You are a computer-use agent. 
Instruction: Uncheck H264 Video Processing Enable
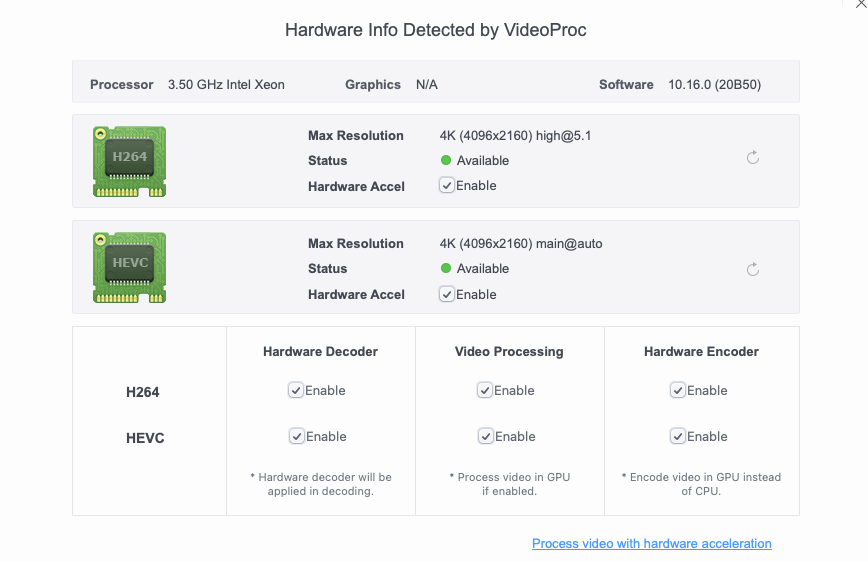point(485,390)
